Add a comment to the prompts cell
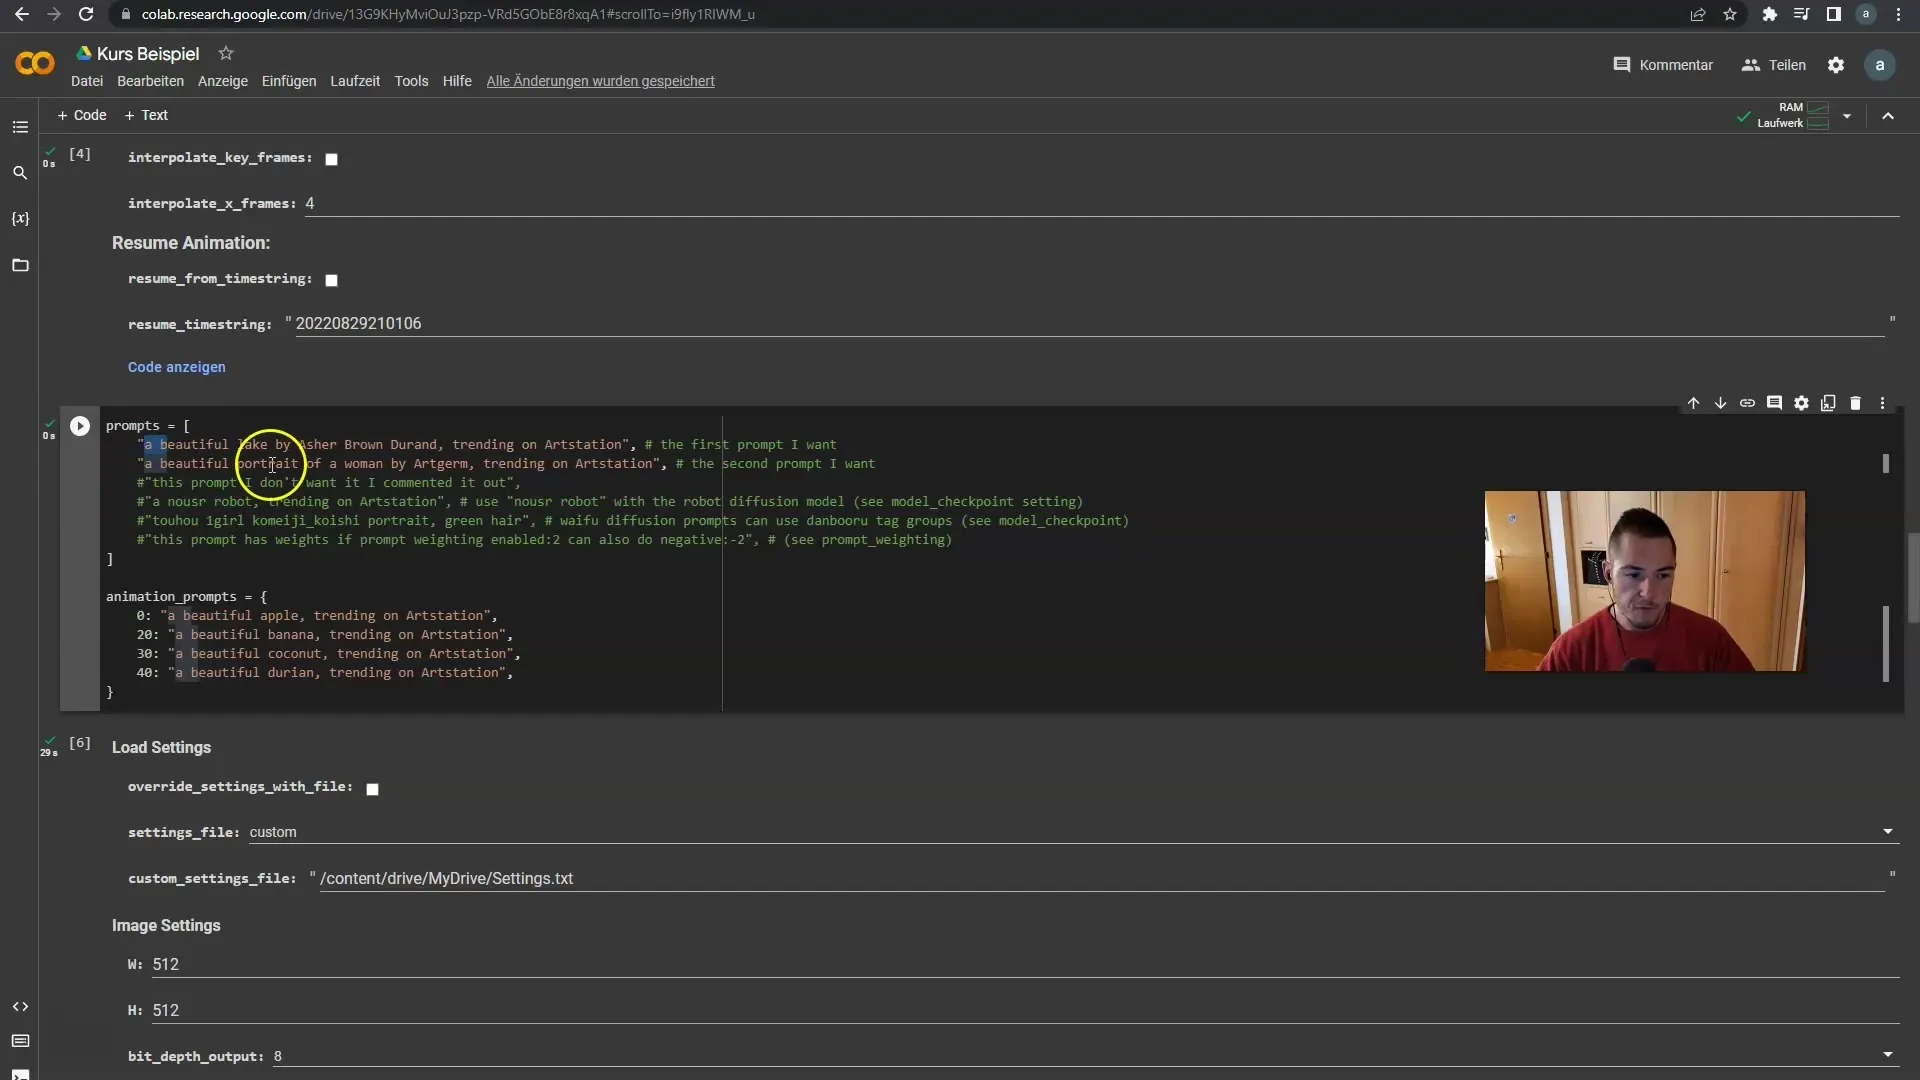This screenshot has height=1080, width=1920. click(1774, 403)
